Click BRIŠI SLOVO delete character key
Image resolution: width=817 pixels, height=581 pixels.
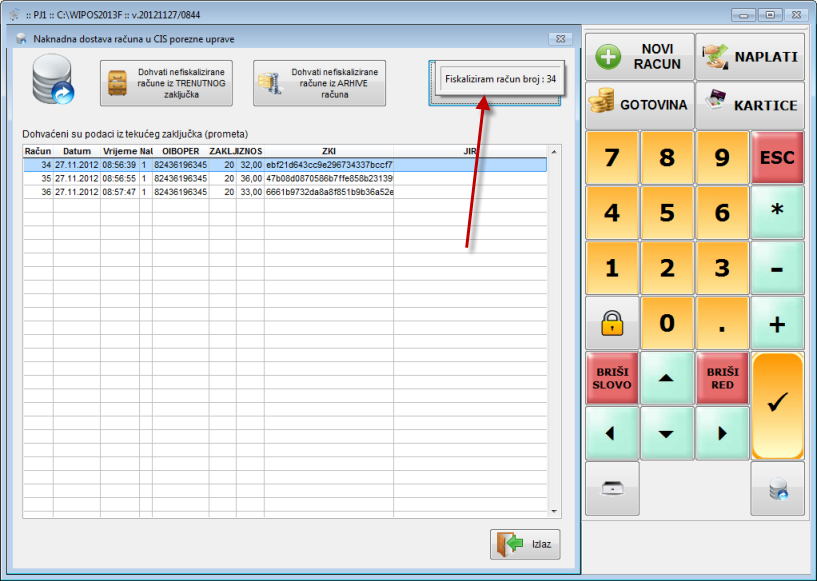[x=611, y=379]
